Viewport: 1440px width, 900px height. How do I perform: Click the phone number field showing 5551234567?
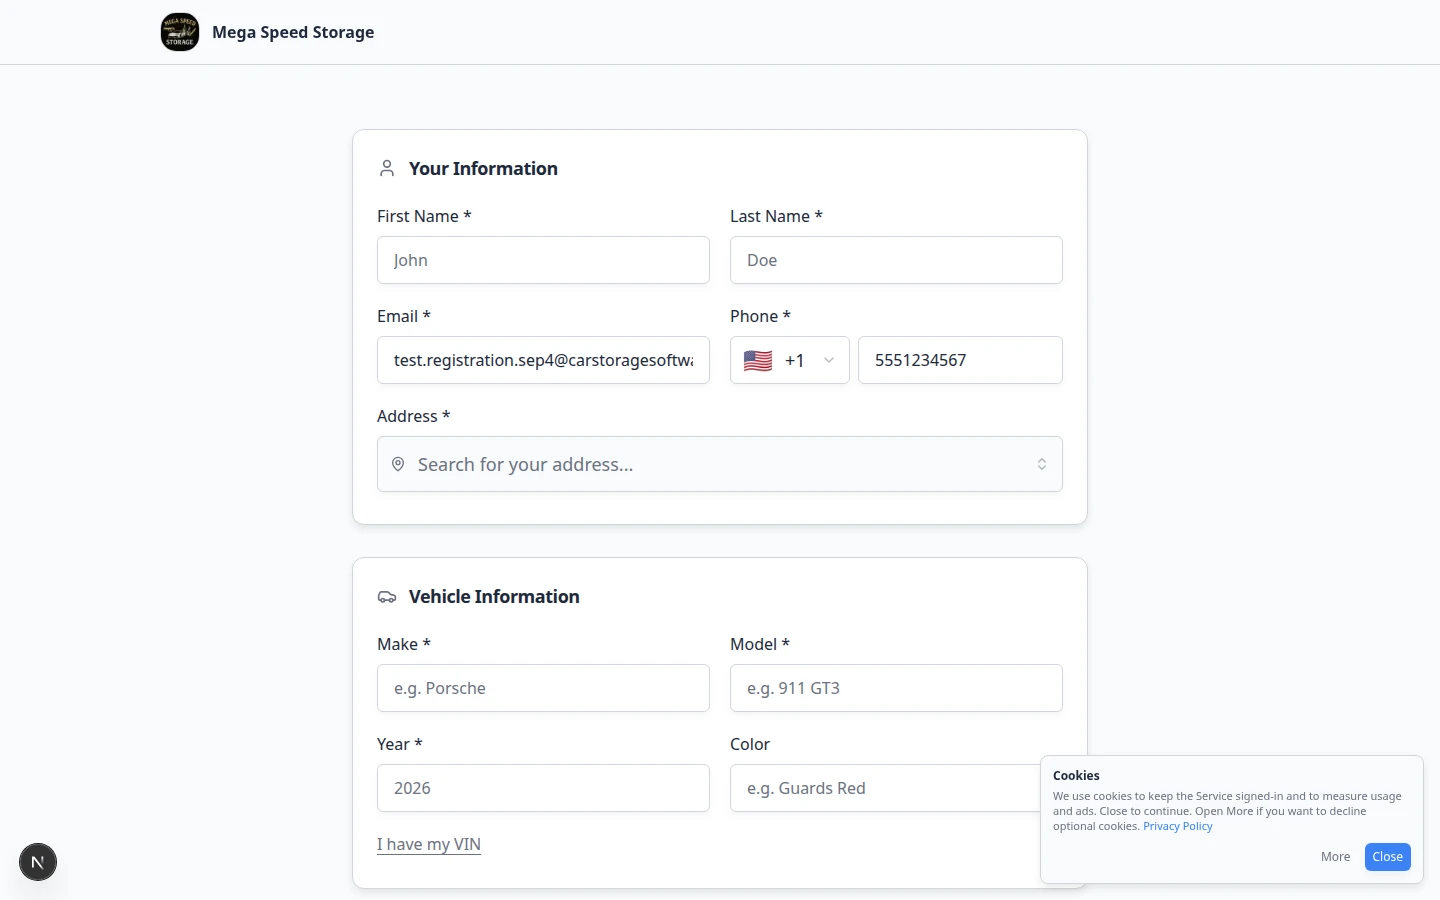pos(960,360)
